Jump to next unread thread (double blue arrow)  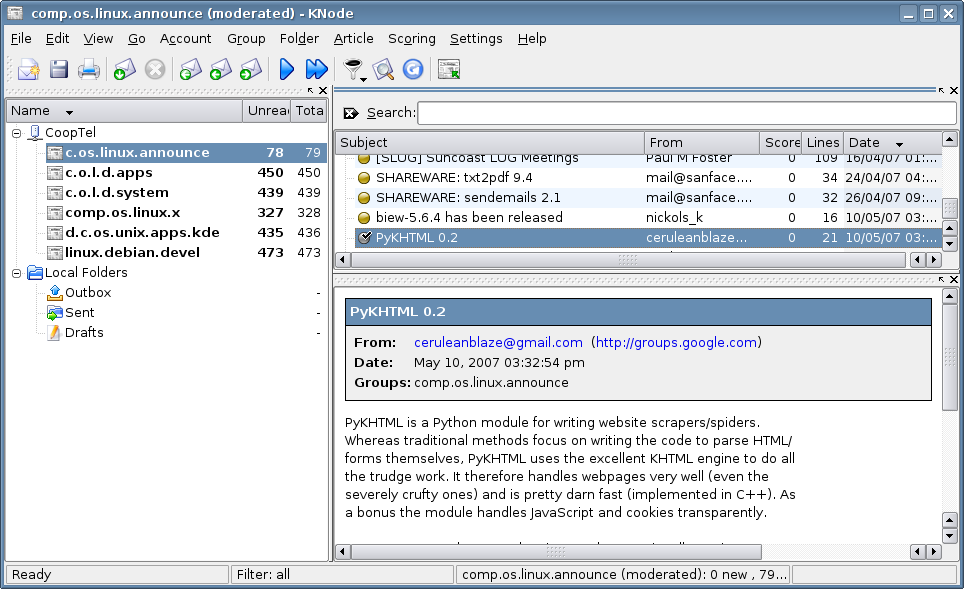coord(316,69)
